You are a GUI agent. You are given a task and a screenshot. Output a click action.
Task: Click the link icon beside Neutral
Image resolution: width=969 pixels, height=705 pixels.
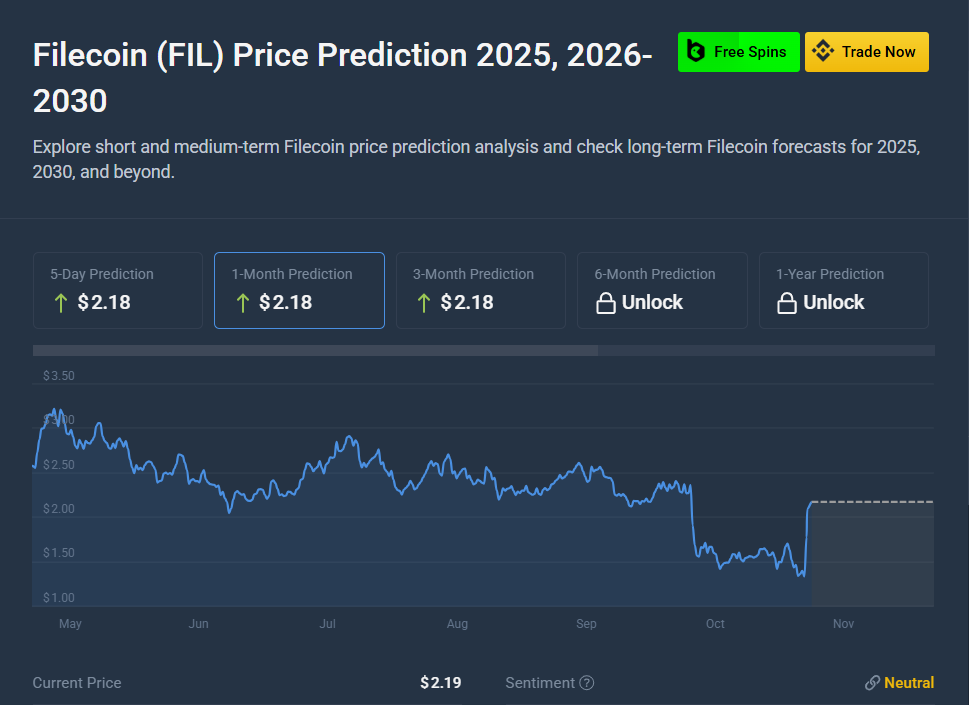(872, 683)
